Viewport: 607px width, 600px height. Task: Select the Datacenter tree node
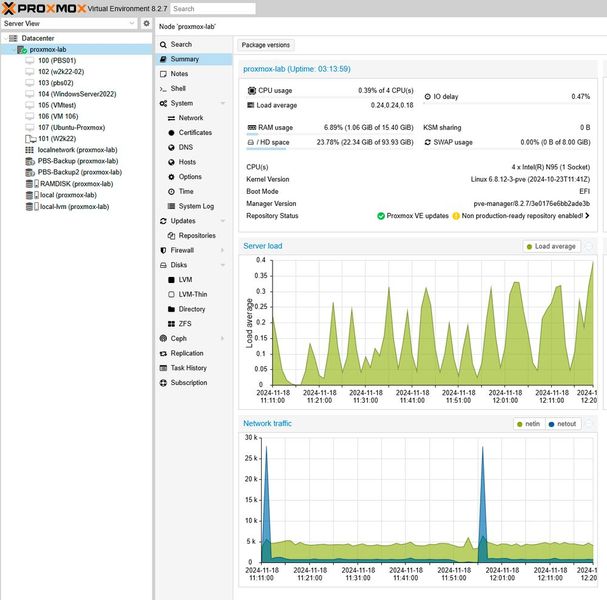point(38,38)
